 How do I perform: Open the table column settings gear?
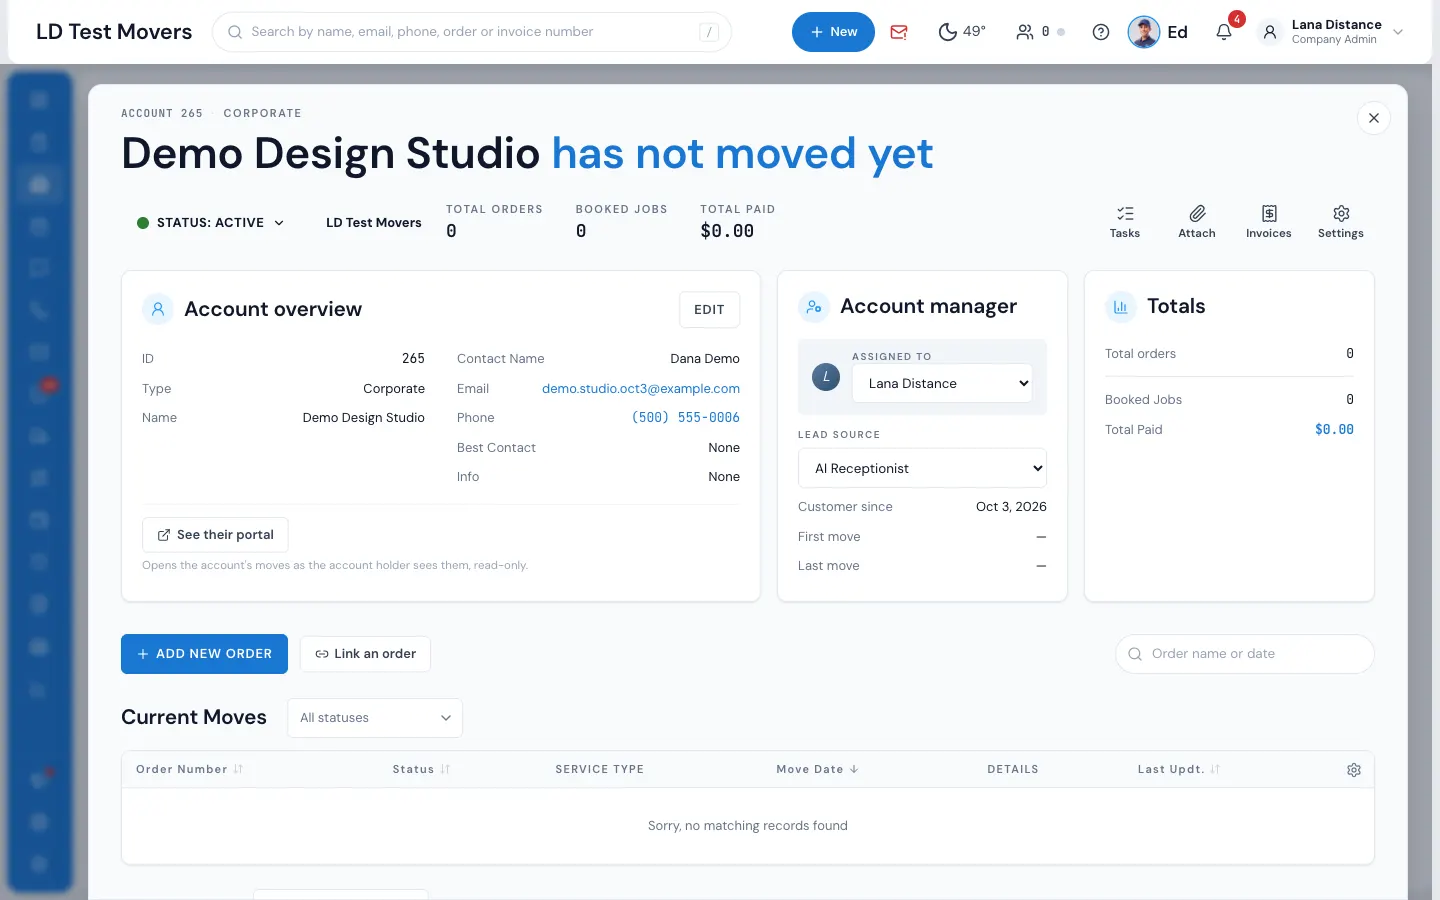[x=1354, y=770]
